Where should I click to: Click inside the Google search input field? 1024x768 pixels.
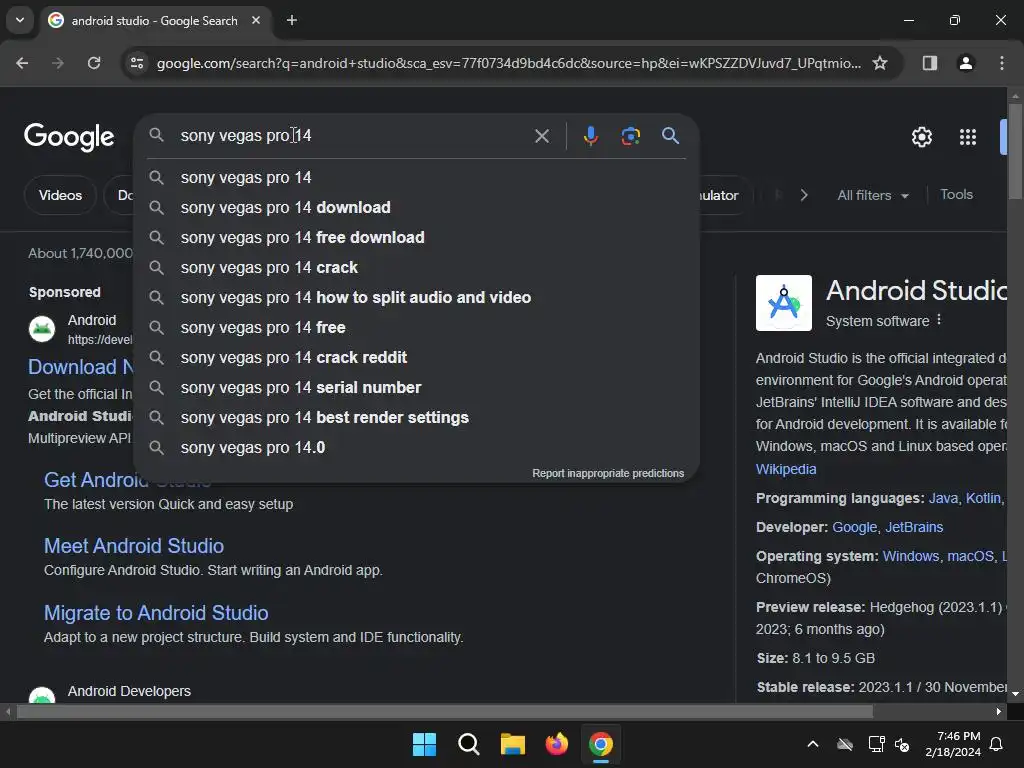(x=353, y=136)
